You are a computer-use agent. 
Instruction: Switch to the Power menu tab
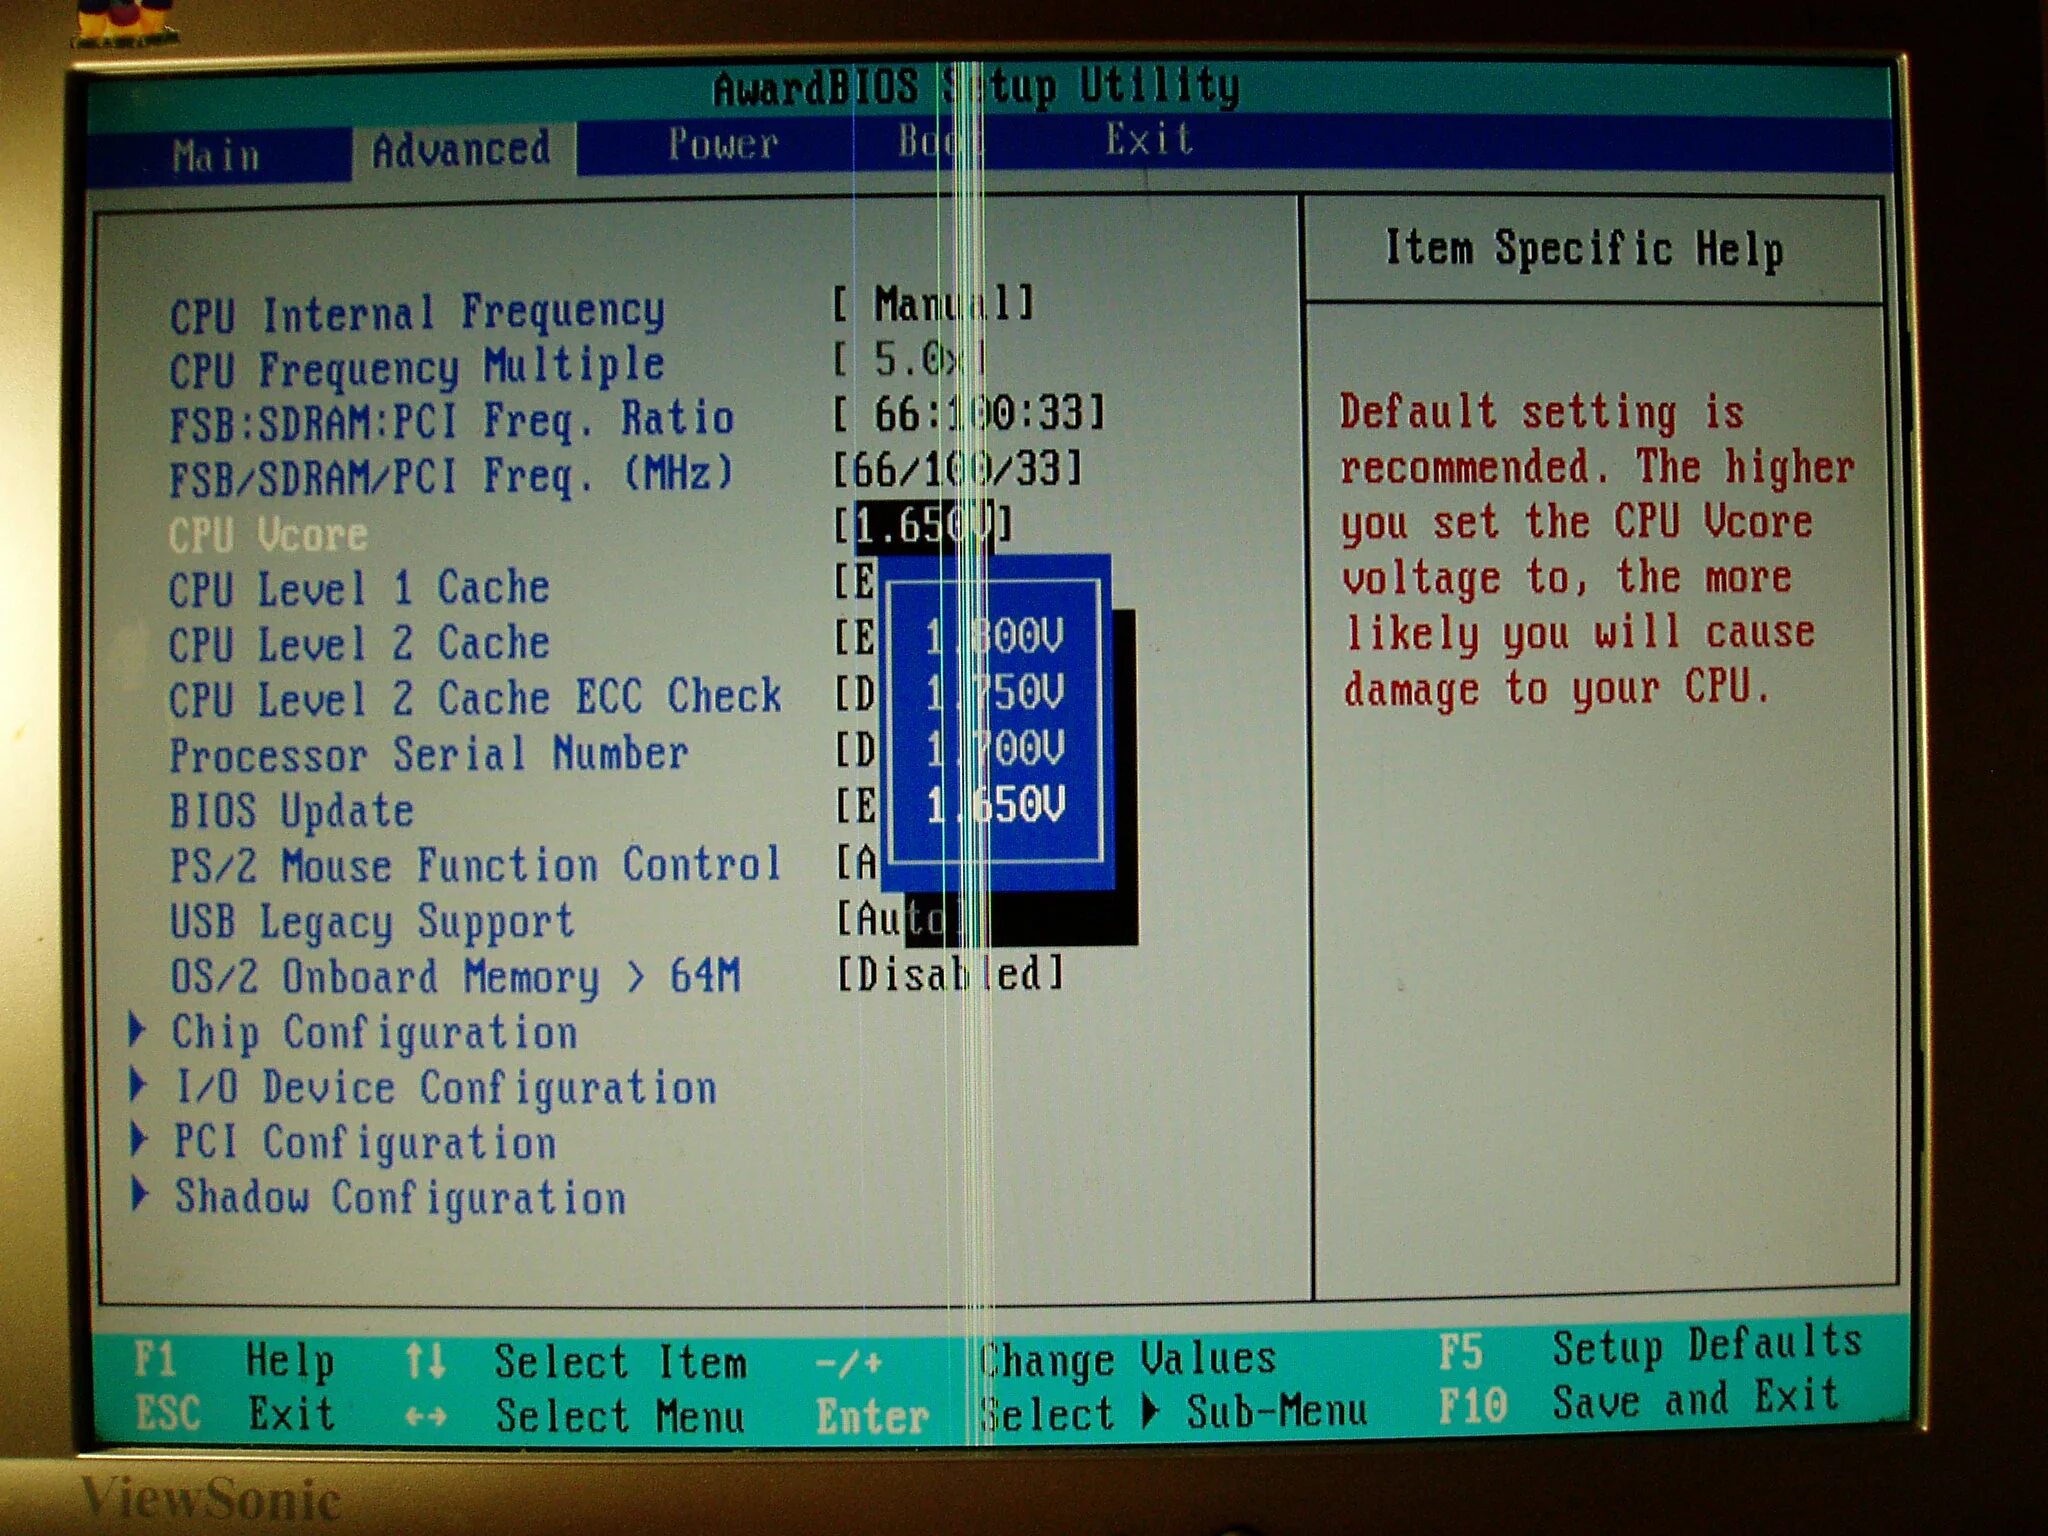723,144
